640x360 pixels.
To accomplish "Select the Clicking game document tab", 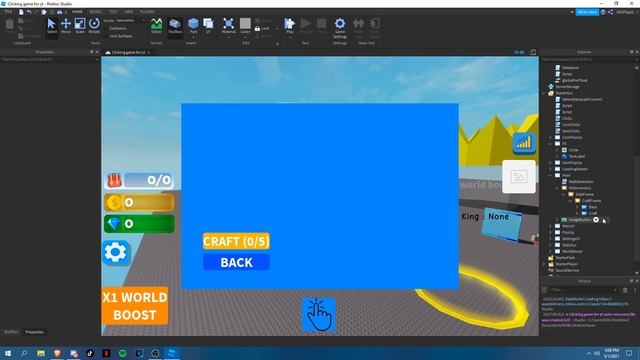I will pyautogui.click(x=127, y=52).
